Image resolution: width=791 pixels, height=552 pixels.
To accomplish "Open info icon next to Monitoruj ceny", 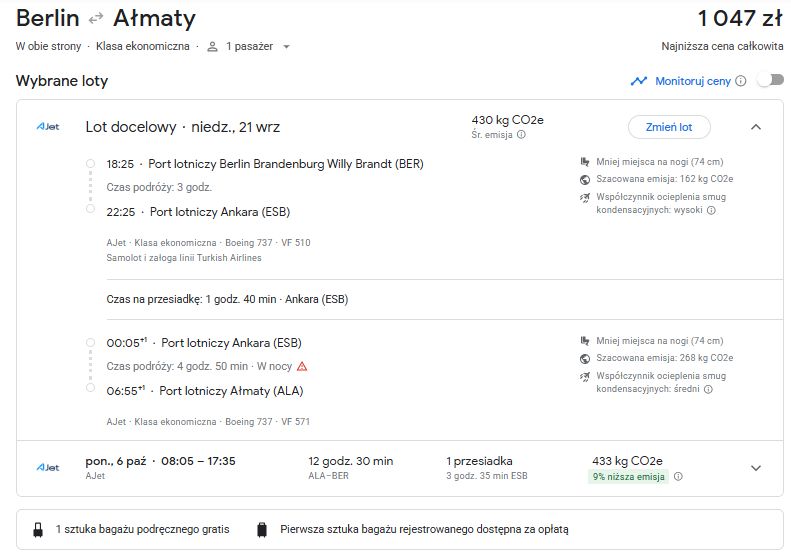I will (x=741, y=81).
